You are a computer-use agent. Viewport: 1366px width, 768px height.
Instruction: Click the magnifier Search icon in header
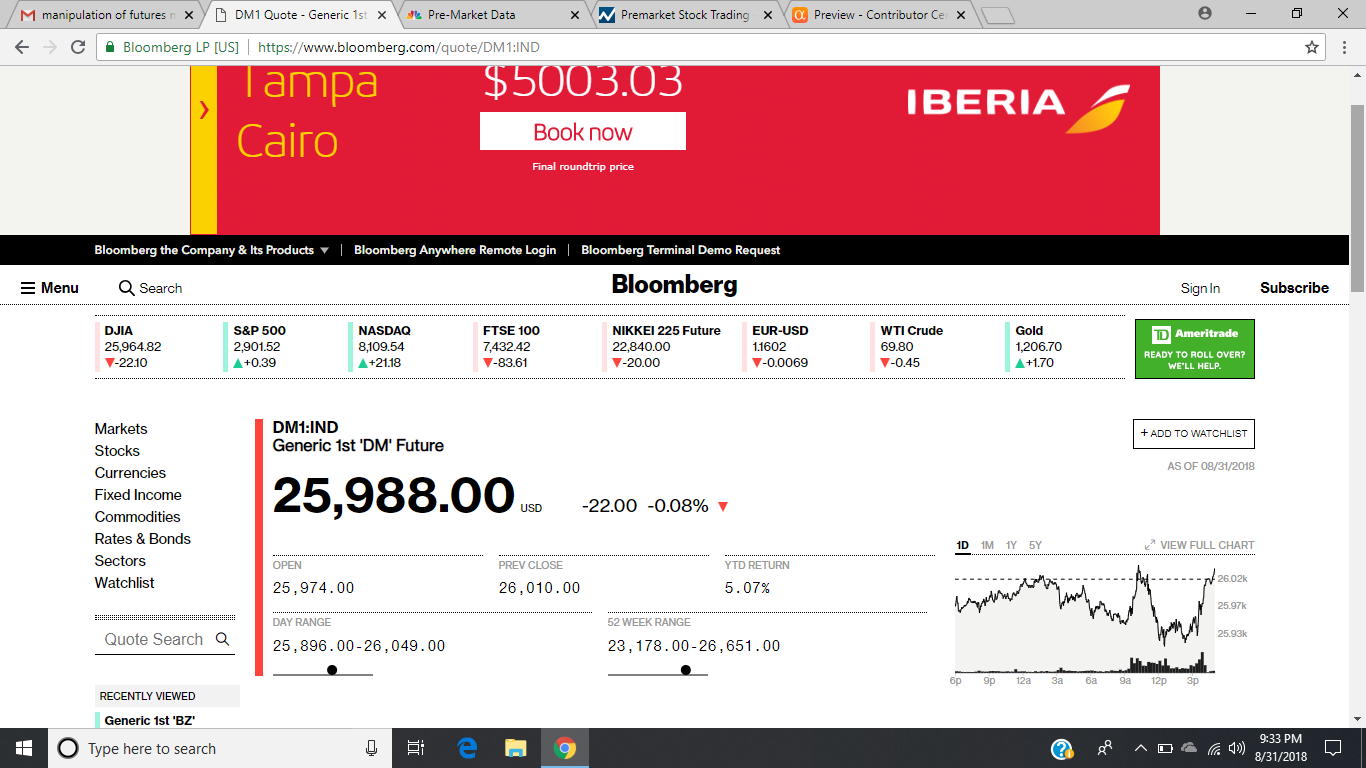click(126, 288)
